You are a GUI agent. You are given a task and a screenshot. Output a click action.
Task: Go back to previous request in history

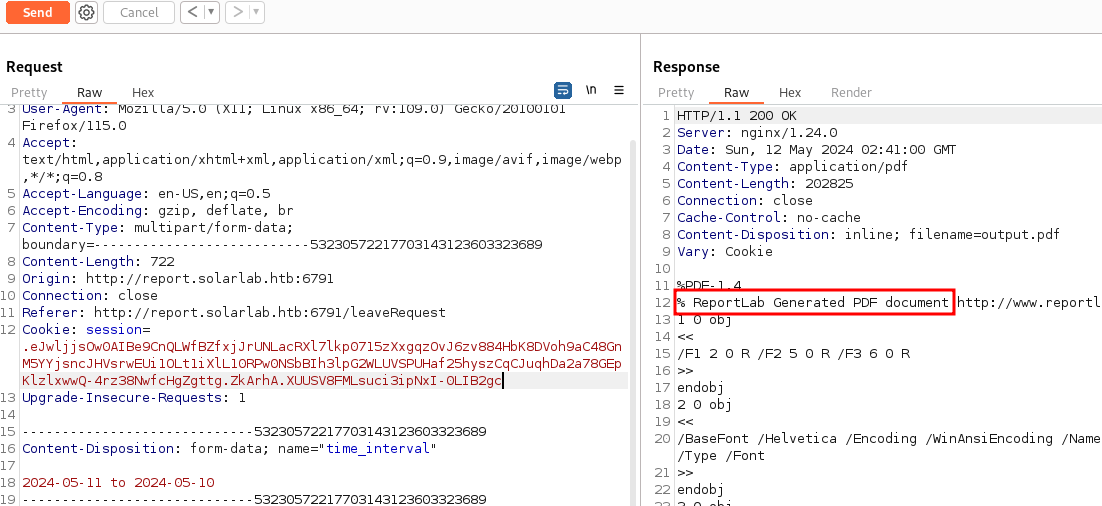192,13
